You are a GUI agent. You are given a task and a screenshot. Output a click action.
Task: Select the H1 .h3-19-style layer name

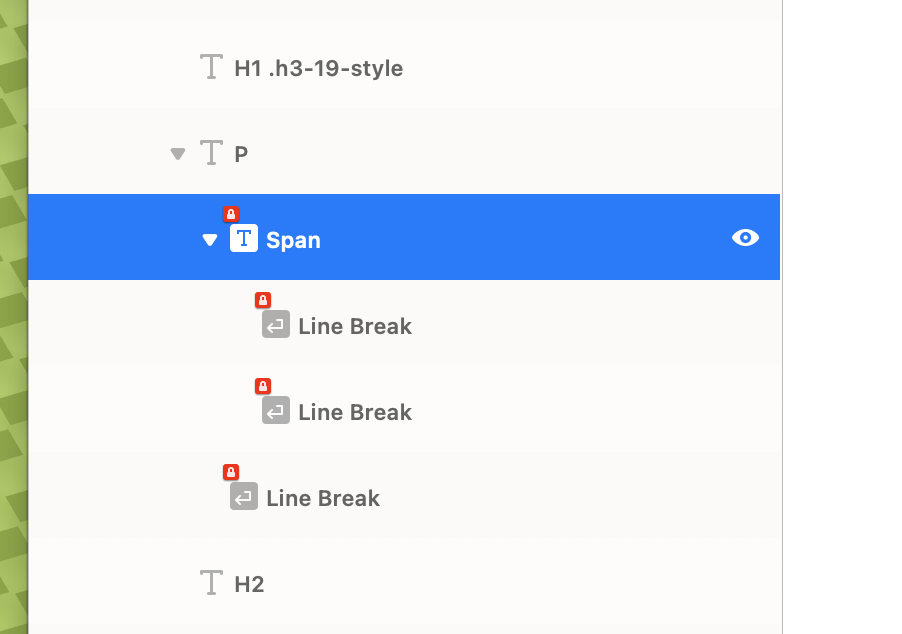click(x=318, y=69)
